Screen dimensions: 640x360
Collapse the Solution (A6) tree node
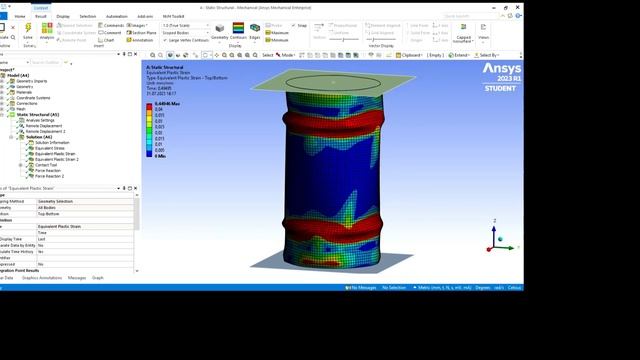point(11,137)
